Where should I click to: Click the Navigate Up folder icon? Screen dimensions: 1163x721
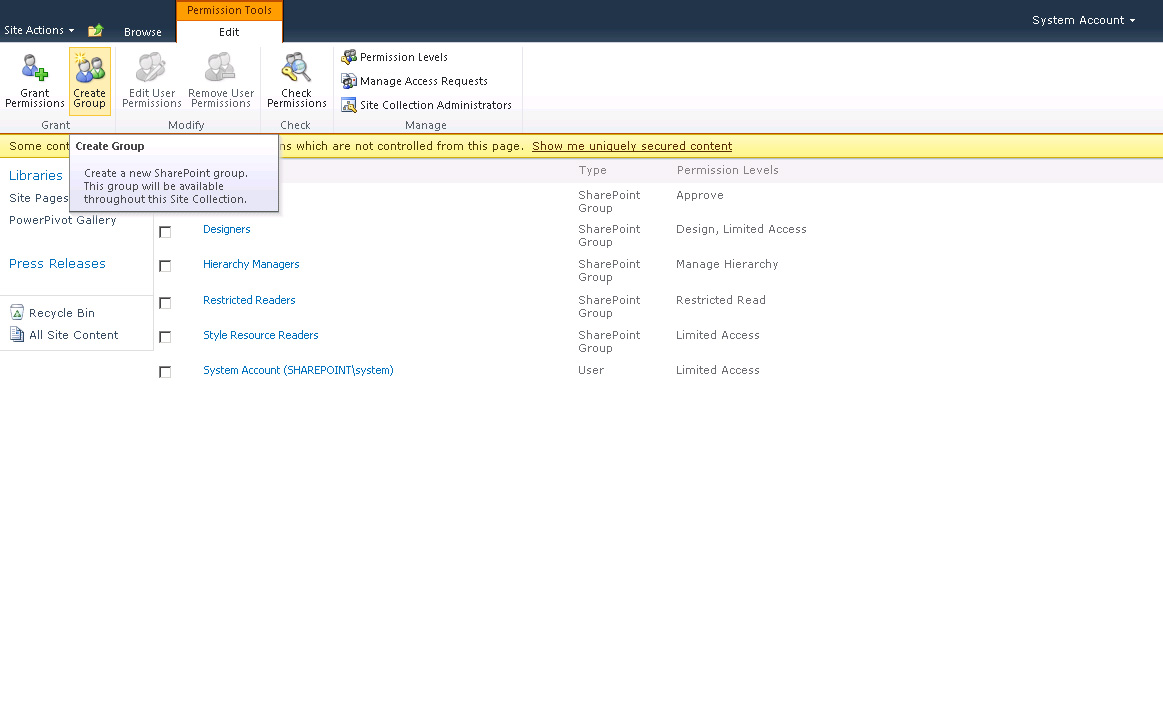[x=95, y=30]
